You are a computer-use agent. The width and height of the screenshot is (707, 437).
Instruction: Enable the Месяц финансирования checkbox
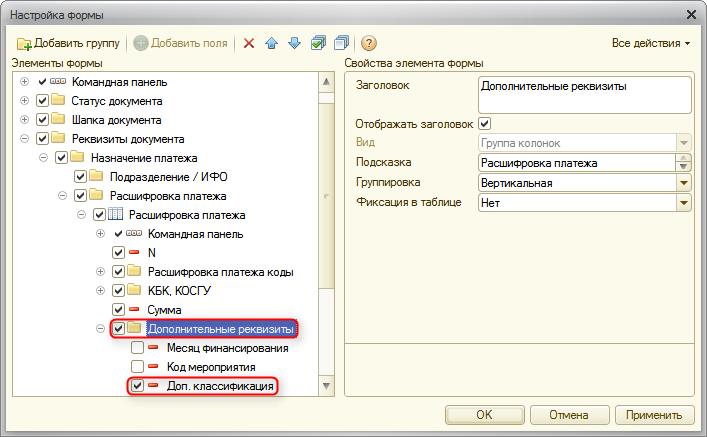(x=138, y=347)
